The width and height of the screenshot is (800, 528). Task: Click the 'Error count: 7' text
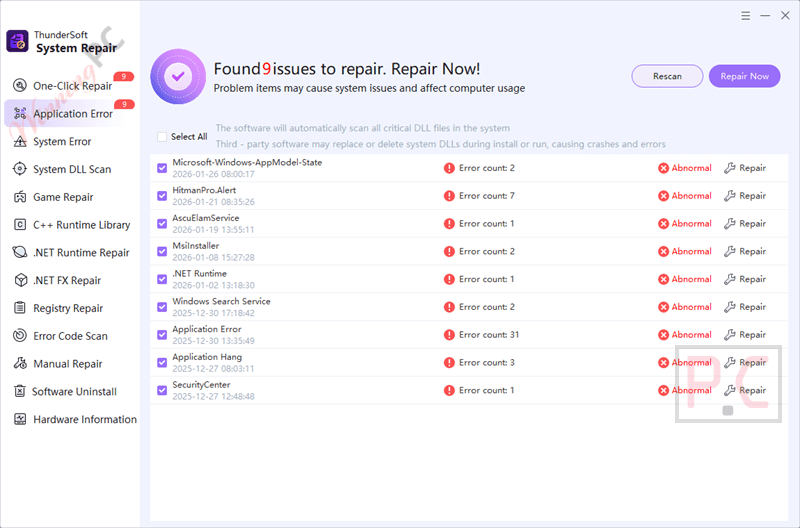[x=487, y=196]
